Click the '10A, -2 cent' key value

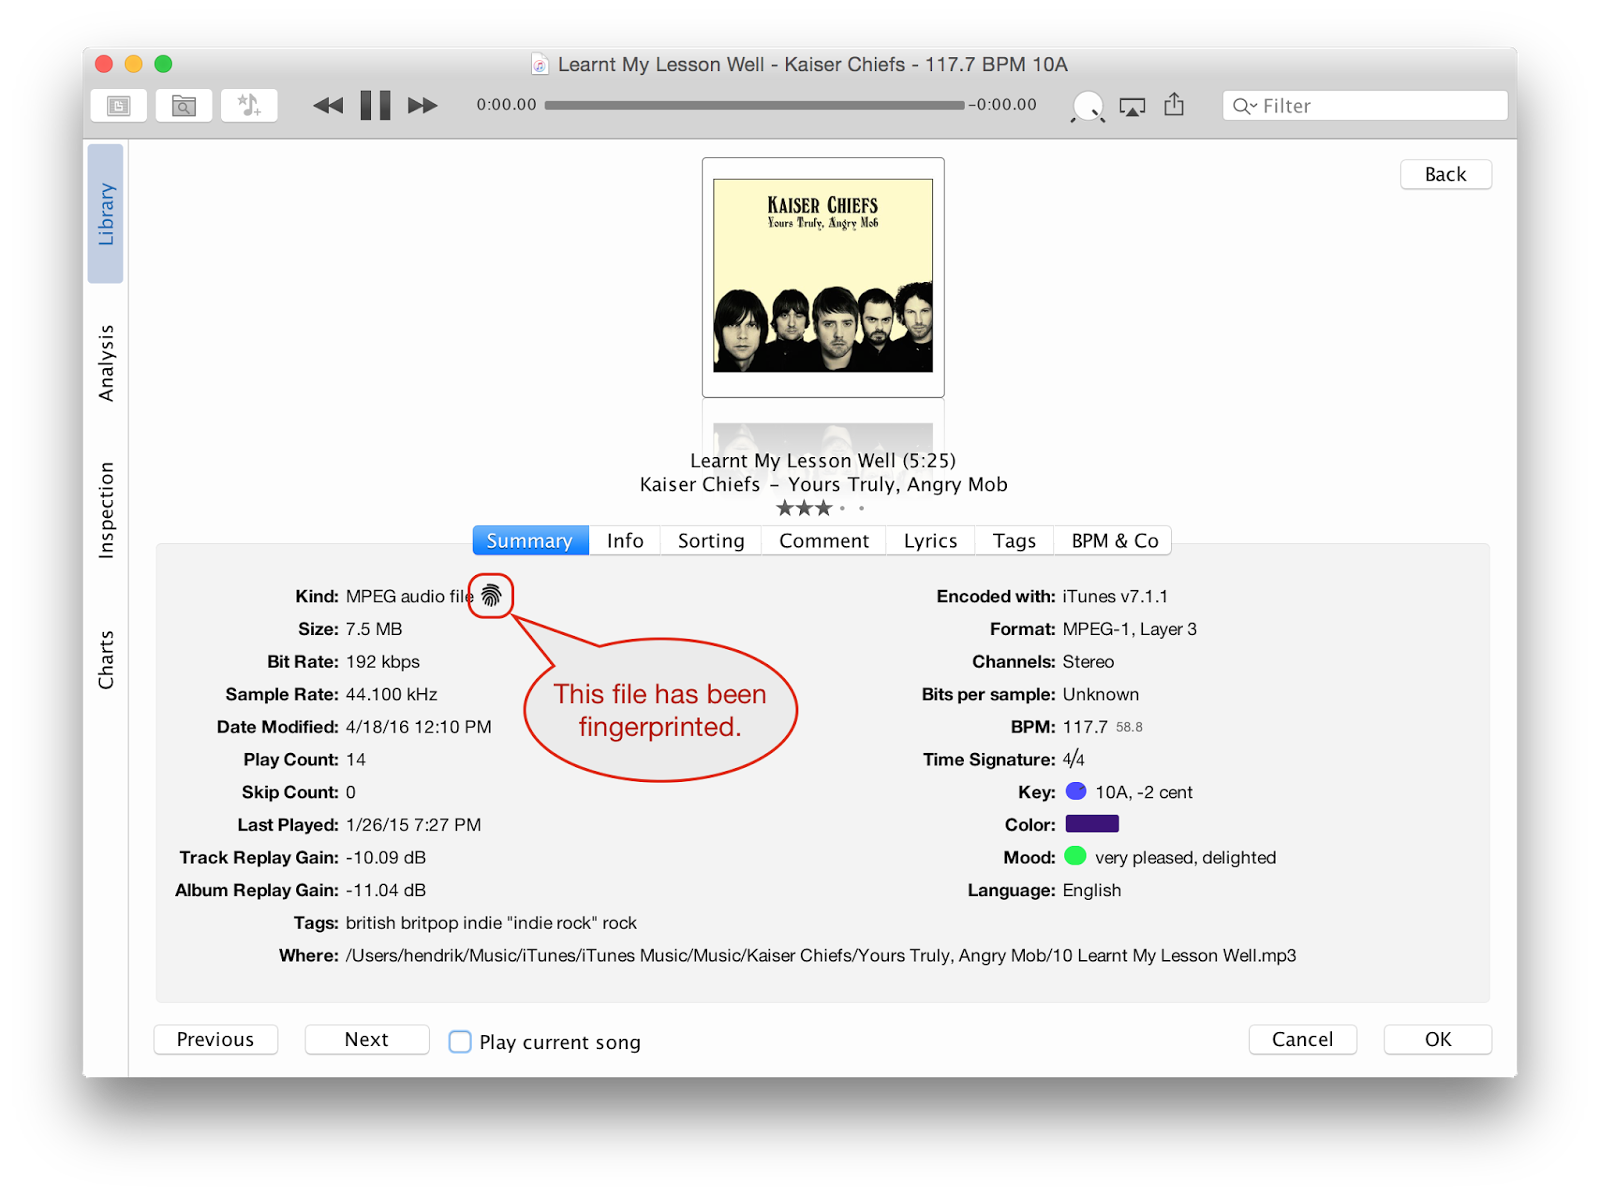[1144, 792]
